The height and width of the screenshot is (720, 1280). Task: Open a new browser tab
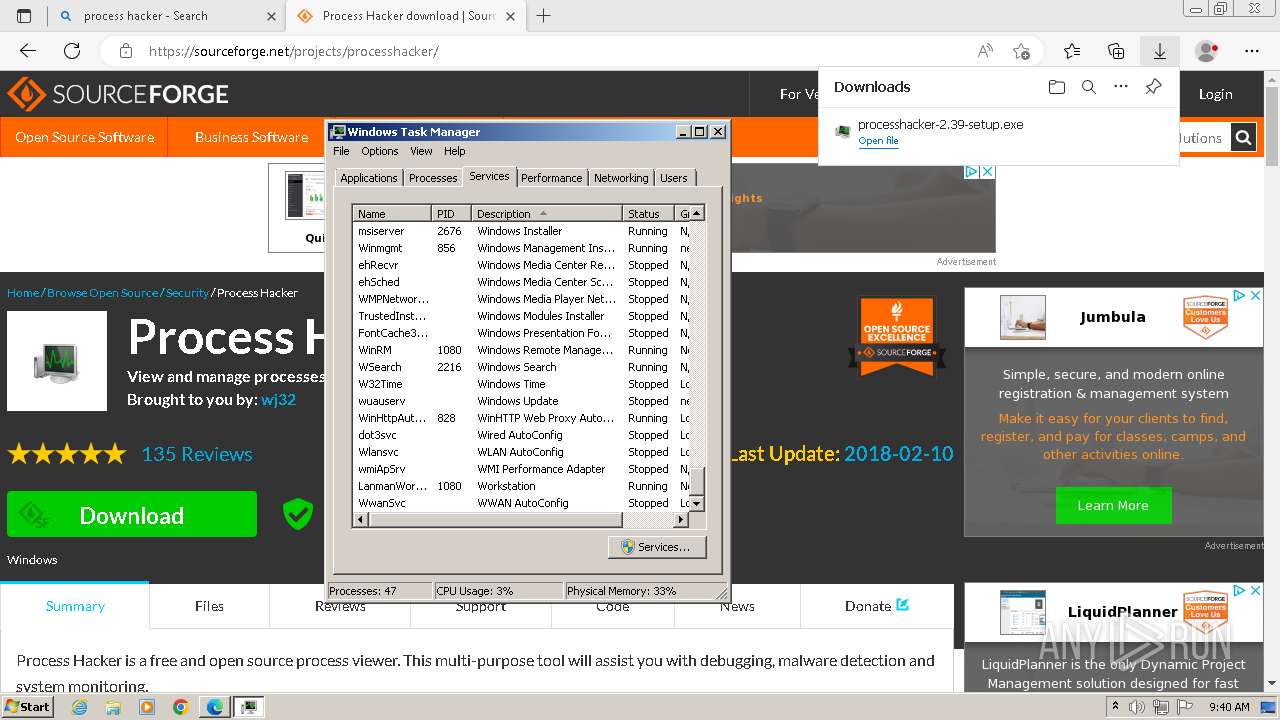coord(544,16)
